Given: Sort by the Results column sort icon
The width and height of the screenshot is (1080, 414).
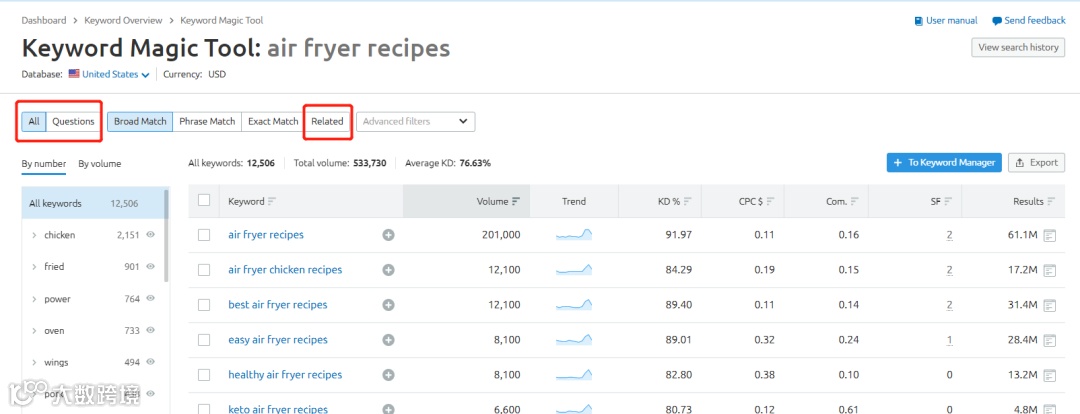Looking at the screenshot, I should point(1050,202).
